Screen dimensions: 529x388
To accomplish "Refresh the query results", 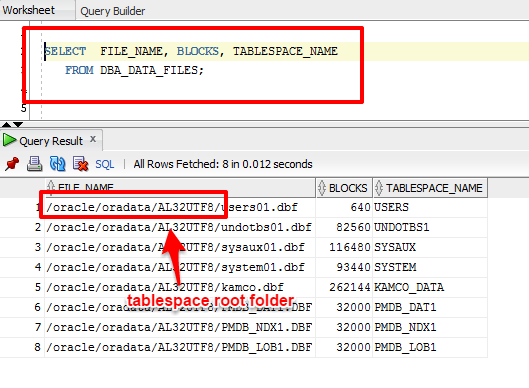I will 57,164.
